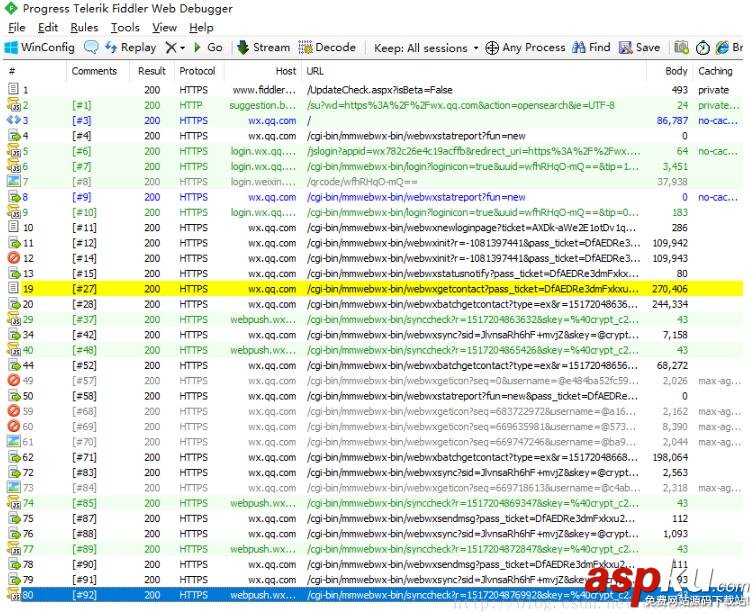Image resolution: width=755 pixels, height=613 pixels.
Task: Click the blocked red icon of session 12
Action: (x=14, y=258)
